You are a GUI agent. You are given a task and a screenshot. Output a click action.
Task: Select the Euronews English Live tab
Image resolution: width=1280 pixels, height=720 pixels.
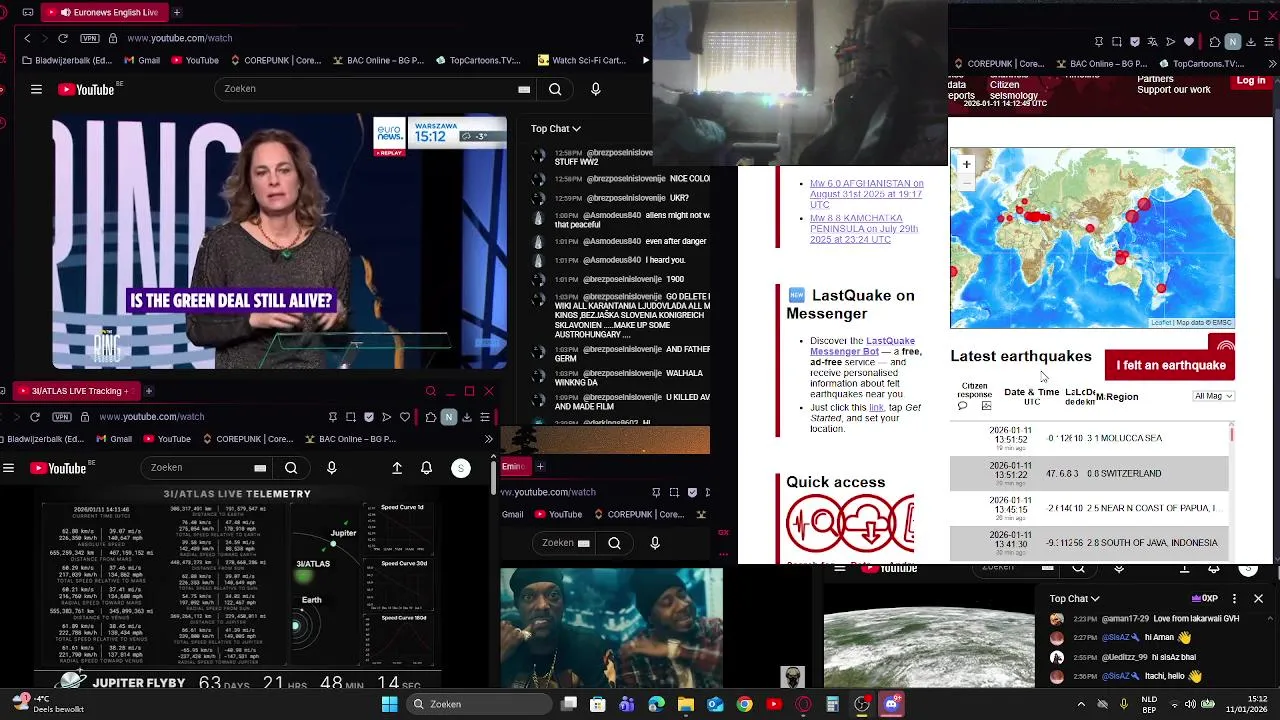105,12
